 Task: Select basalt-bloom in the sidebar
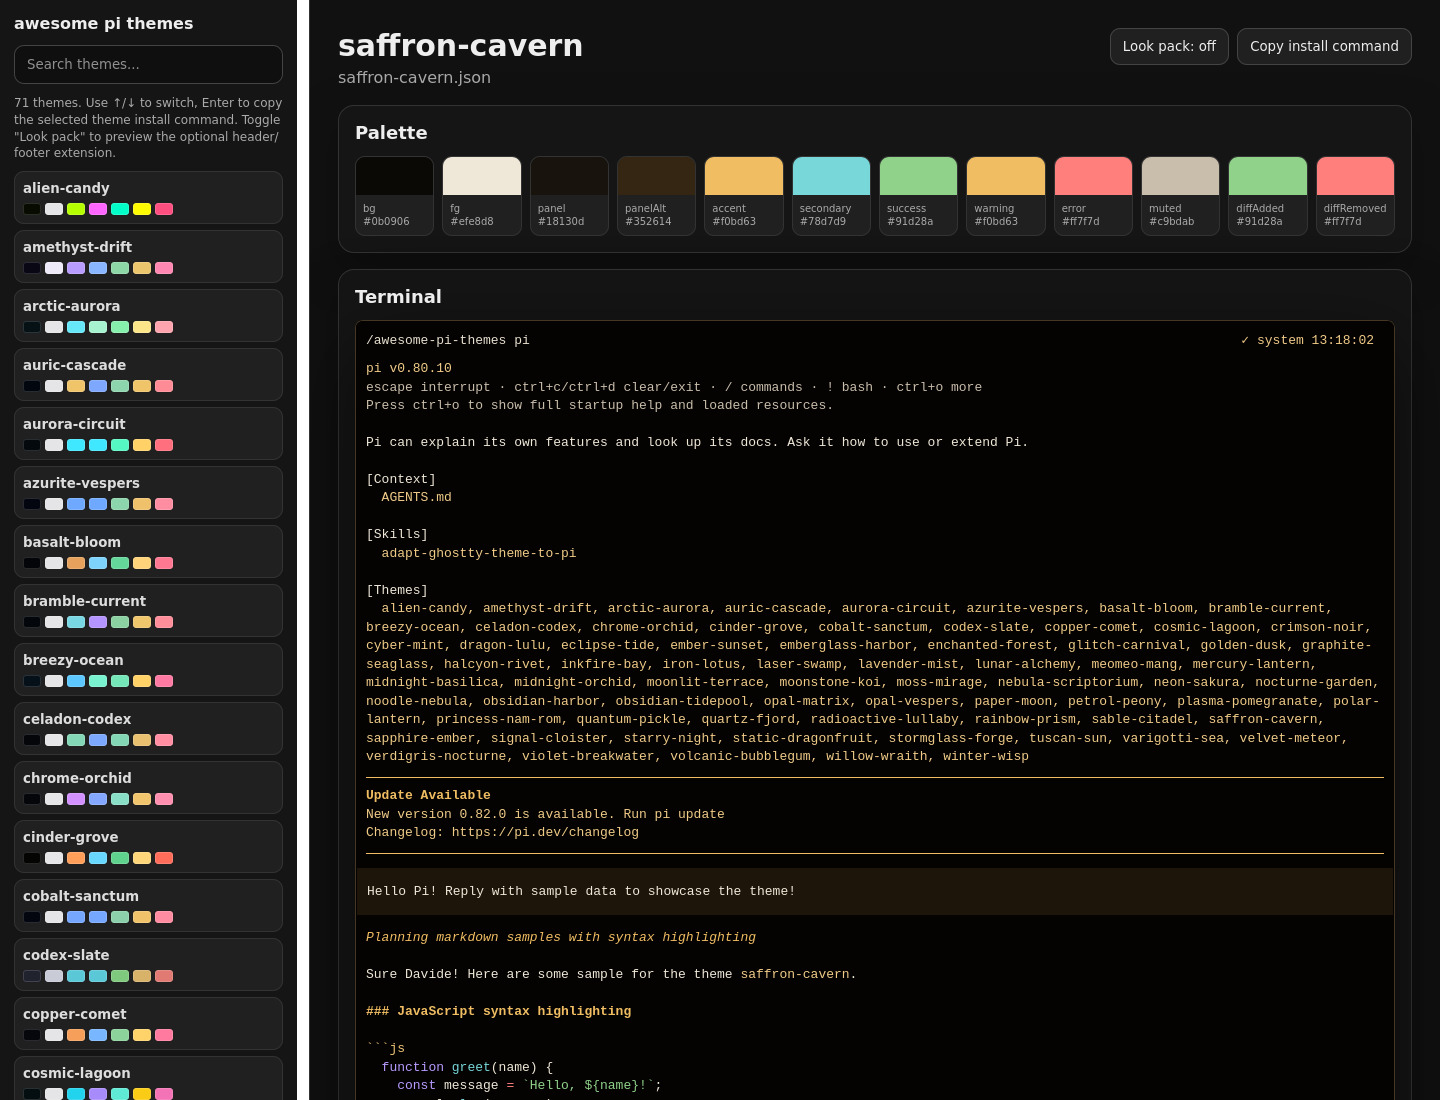coord(148,552)
